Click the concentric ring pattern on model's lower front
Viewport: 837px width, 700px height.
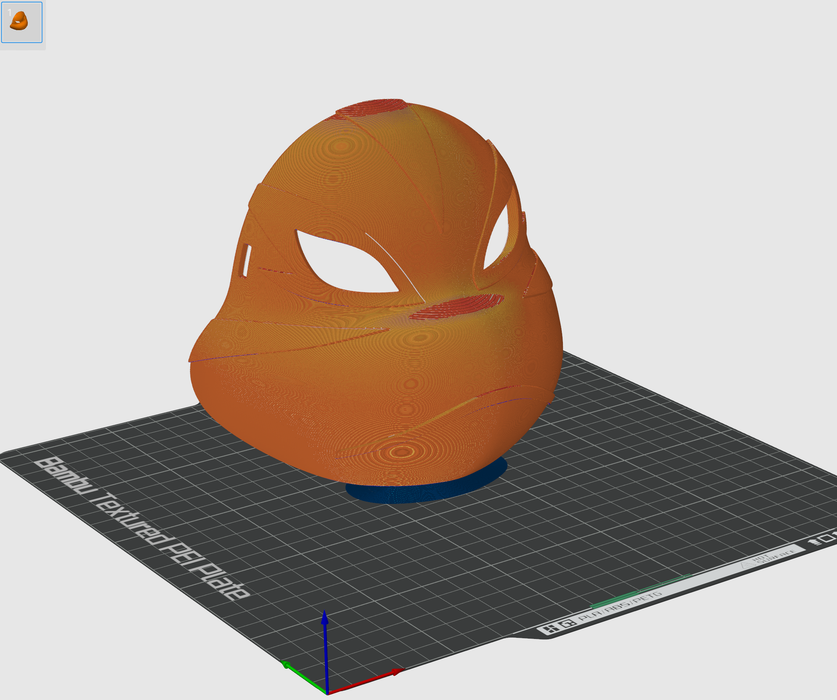click(405, 452)
